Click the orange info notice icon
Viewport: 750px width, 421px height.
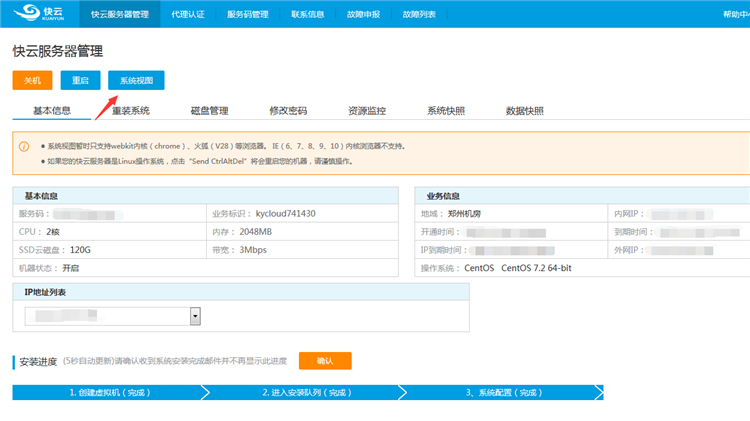(24, 146)
